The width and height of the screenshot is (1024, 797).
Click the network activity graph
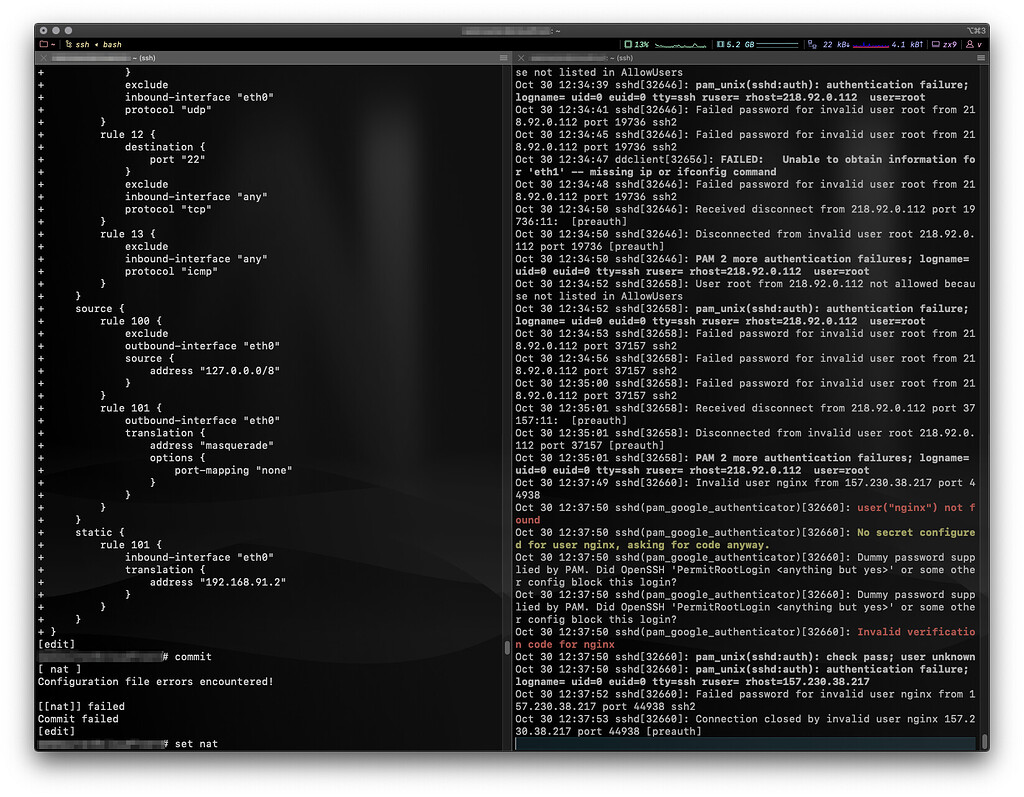870,45
